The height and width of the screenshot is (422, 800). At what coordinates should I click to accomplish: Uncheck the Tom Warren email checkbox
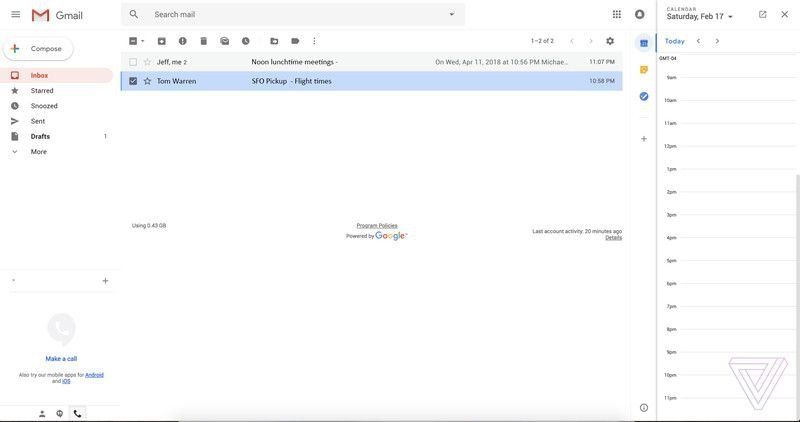click(x=133, y=81)
